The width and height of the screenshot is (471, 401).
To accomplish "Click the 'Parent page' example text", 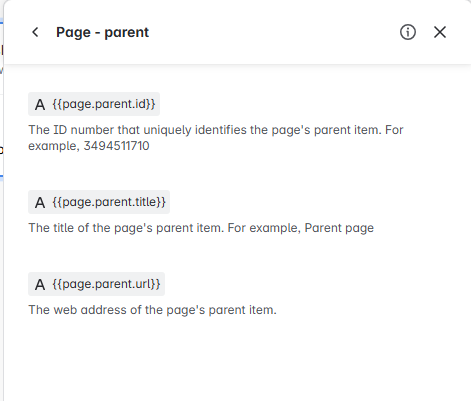I will [x=339, y=228].
